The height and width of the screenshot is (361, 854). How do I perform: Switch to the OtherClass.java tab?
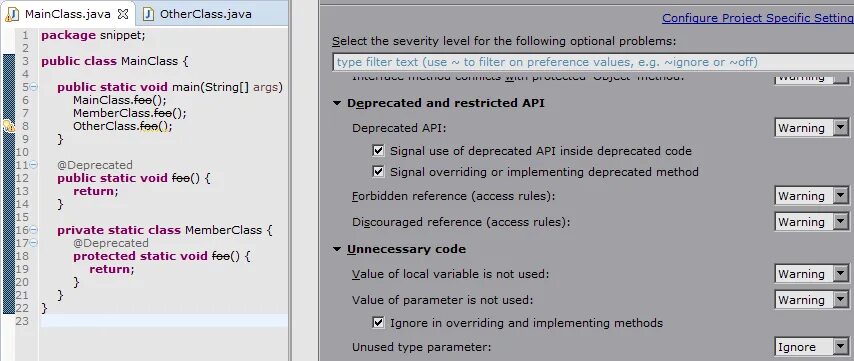(x=205, y=14)
